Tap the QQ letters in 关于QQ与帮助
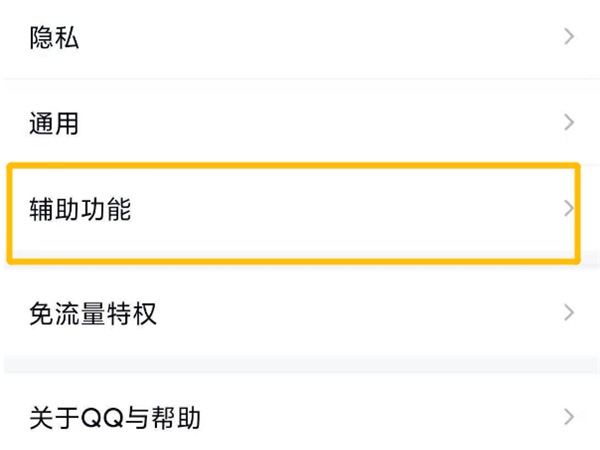 pyautogui.click(x=100, y=417)
